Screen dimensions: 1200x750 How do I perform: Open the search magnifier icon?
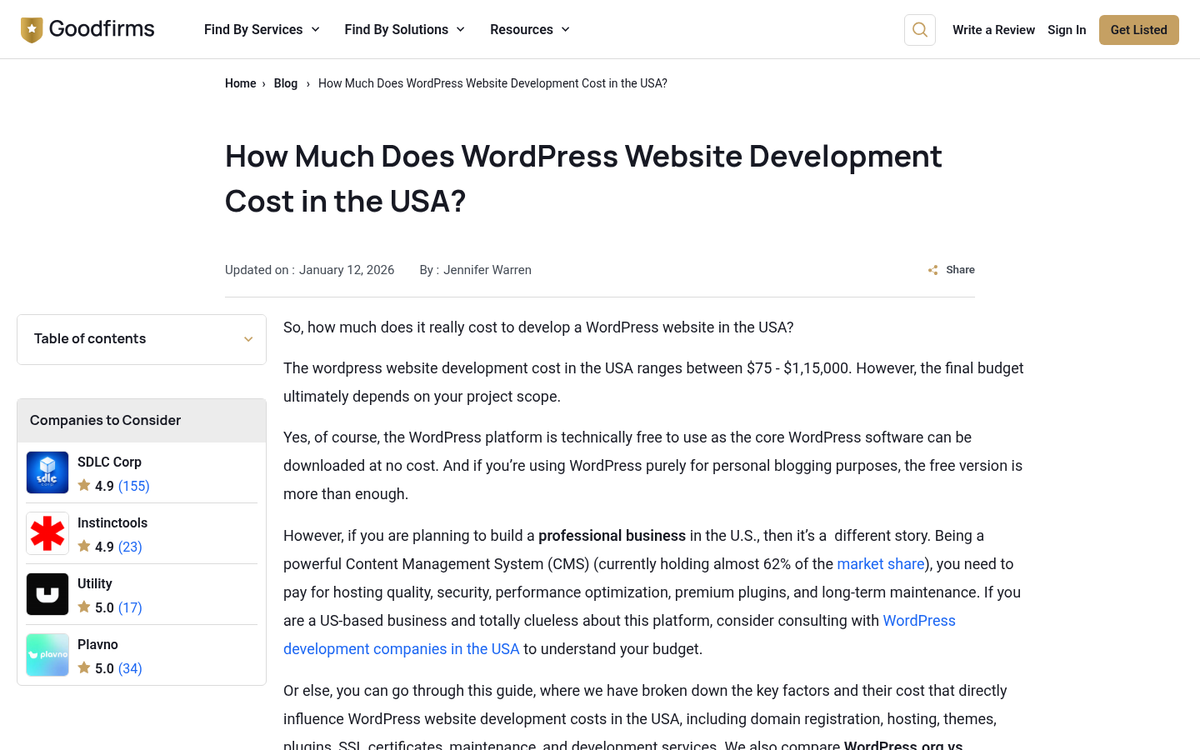(919, 29)
